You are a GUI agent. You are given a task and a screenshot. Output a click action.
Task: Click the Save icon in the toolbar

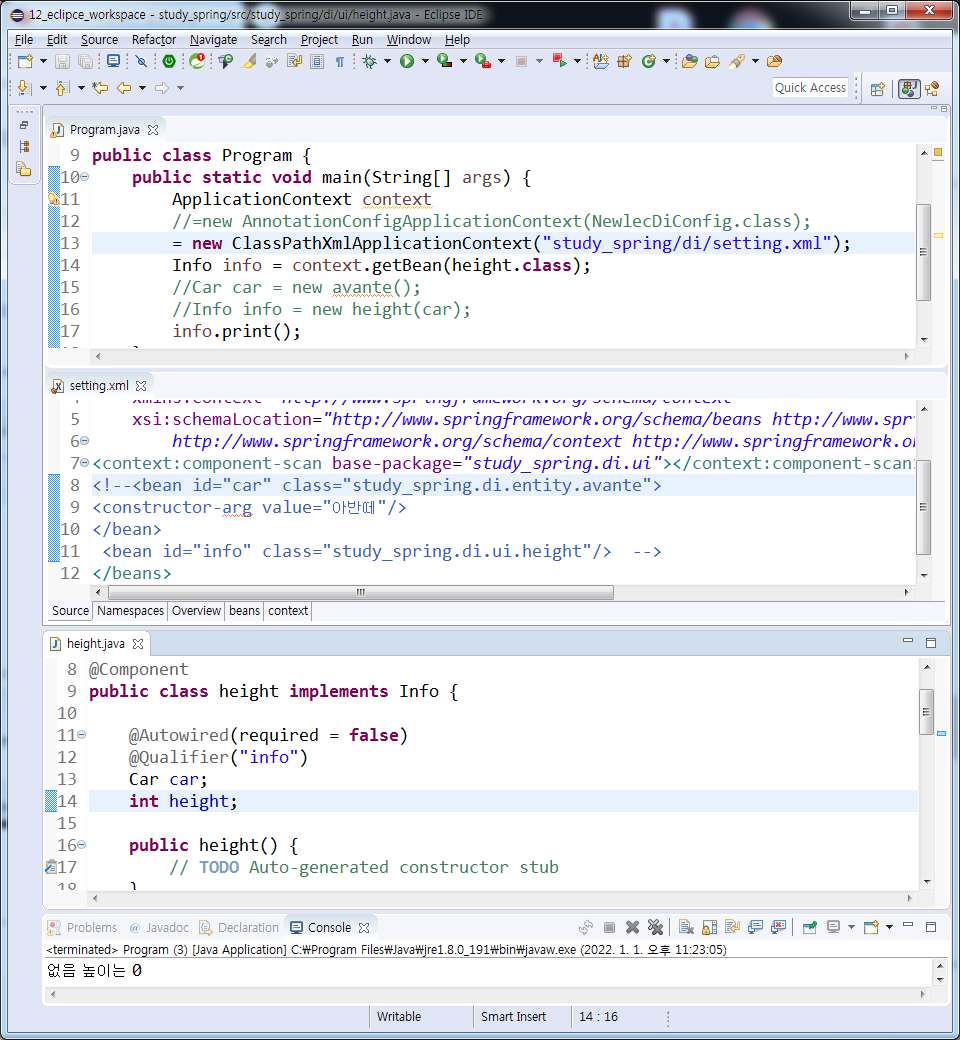click(x=62, y=62)
